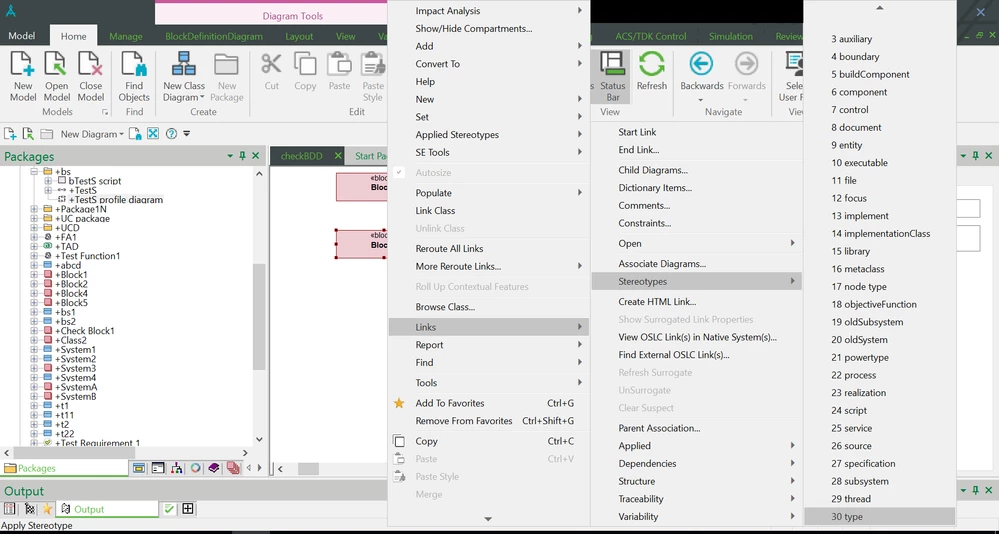The image size is (999, 534).
Task: Click the purple book icon below Packages
Action: 213,468
